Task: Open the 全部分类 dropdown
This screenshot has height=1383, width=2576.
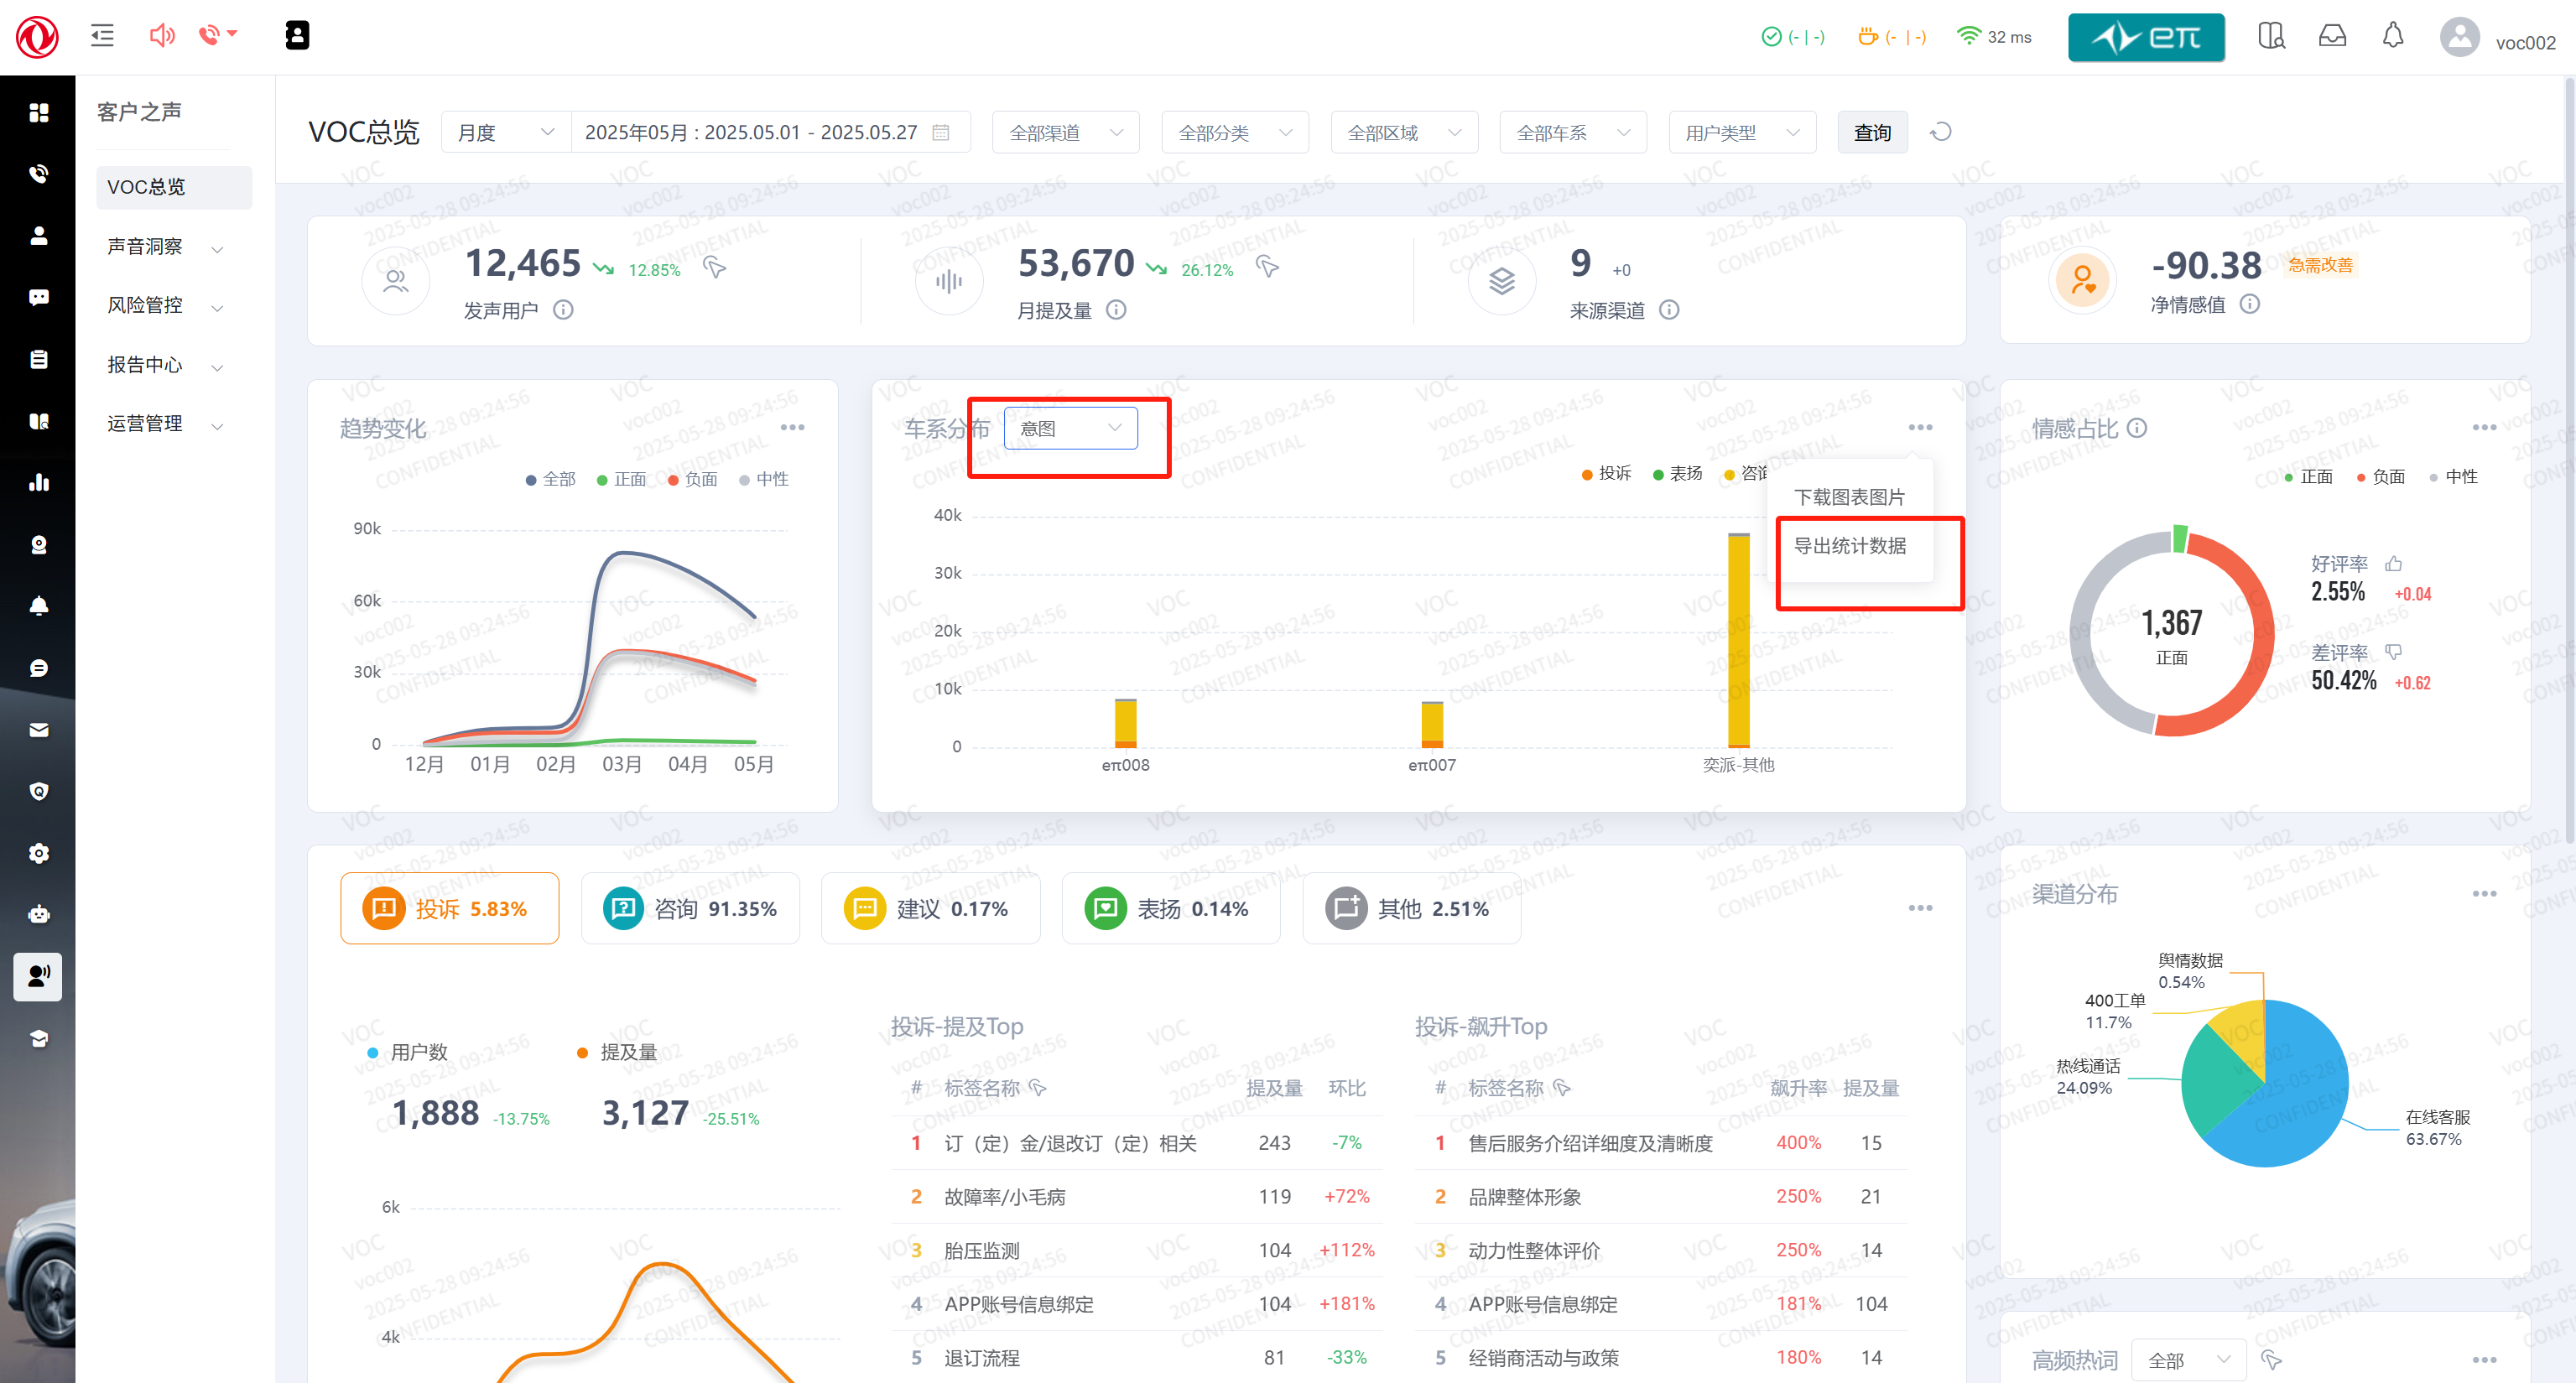Action: point(1234,132)
